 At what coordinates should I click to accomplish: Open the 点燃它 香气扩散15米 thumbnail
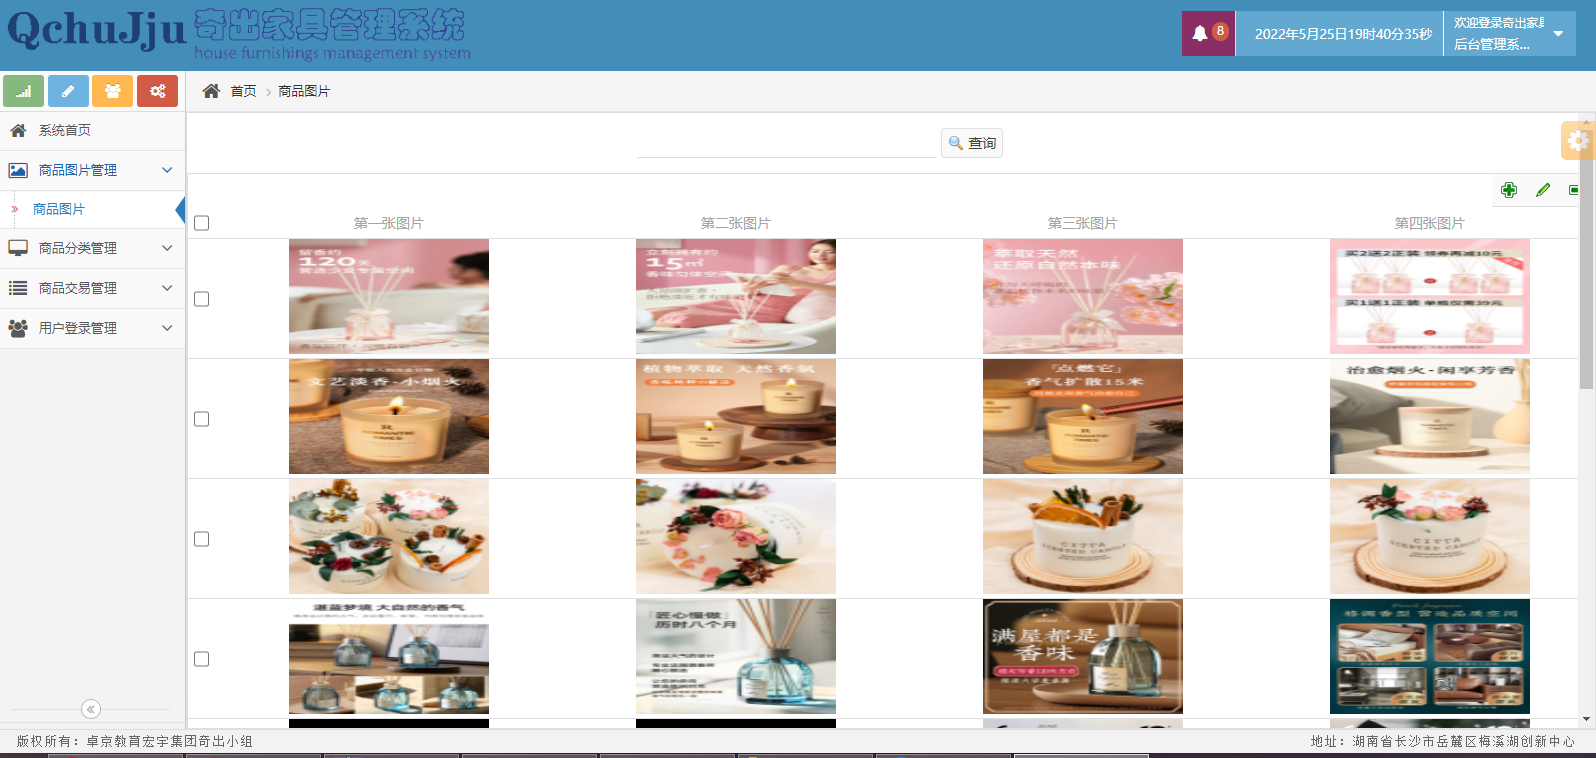(x=1083, y=416)
